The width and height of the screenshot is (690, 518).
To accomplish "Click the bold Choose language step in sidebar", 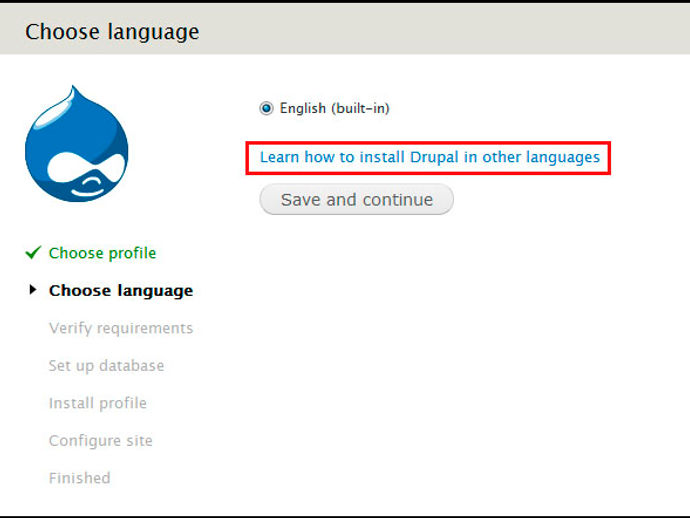I will pyautogui.click(x=121, y=291).
